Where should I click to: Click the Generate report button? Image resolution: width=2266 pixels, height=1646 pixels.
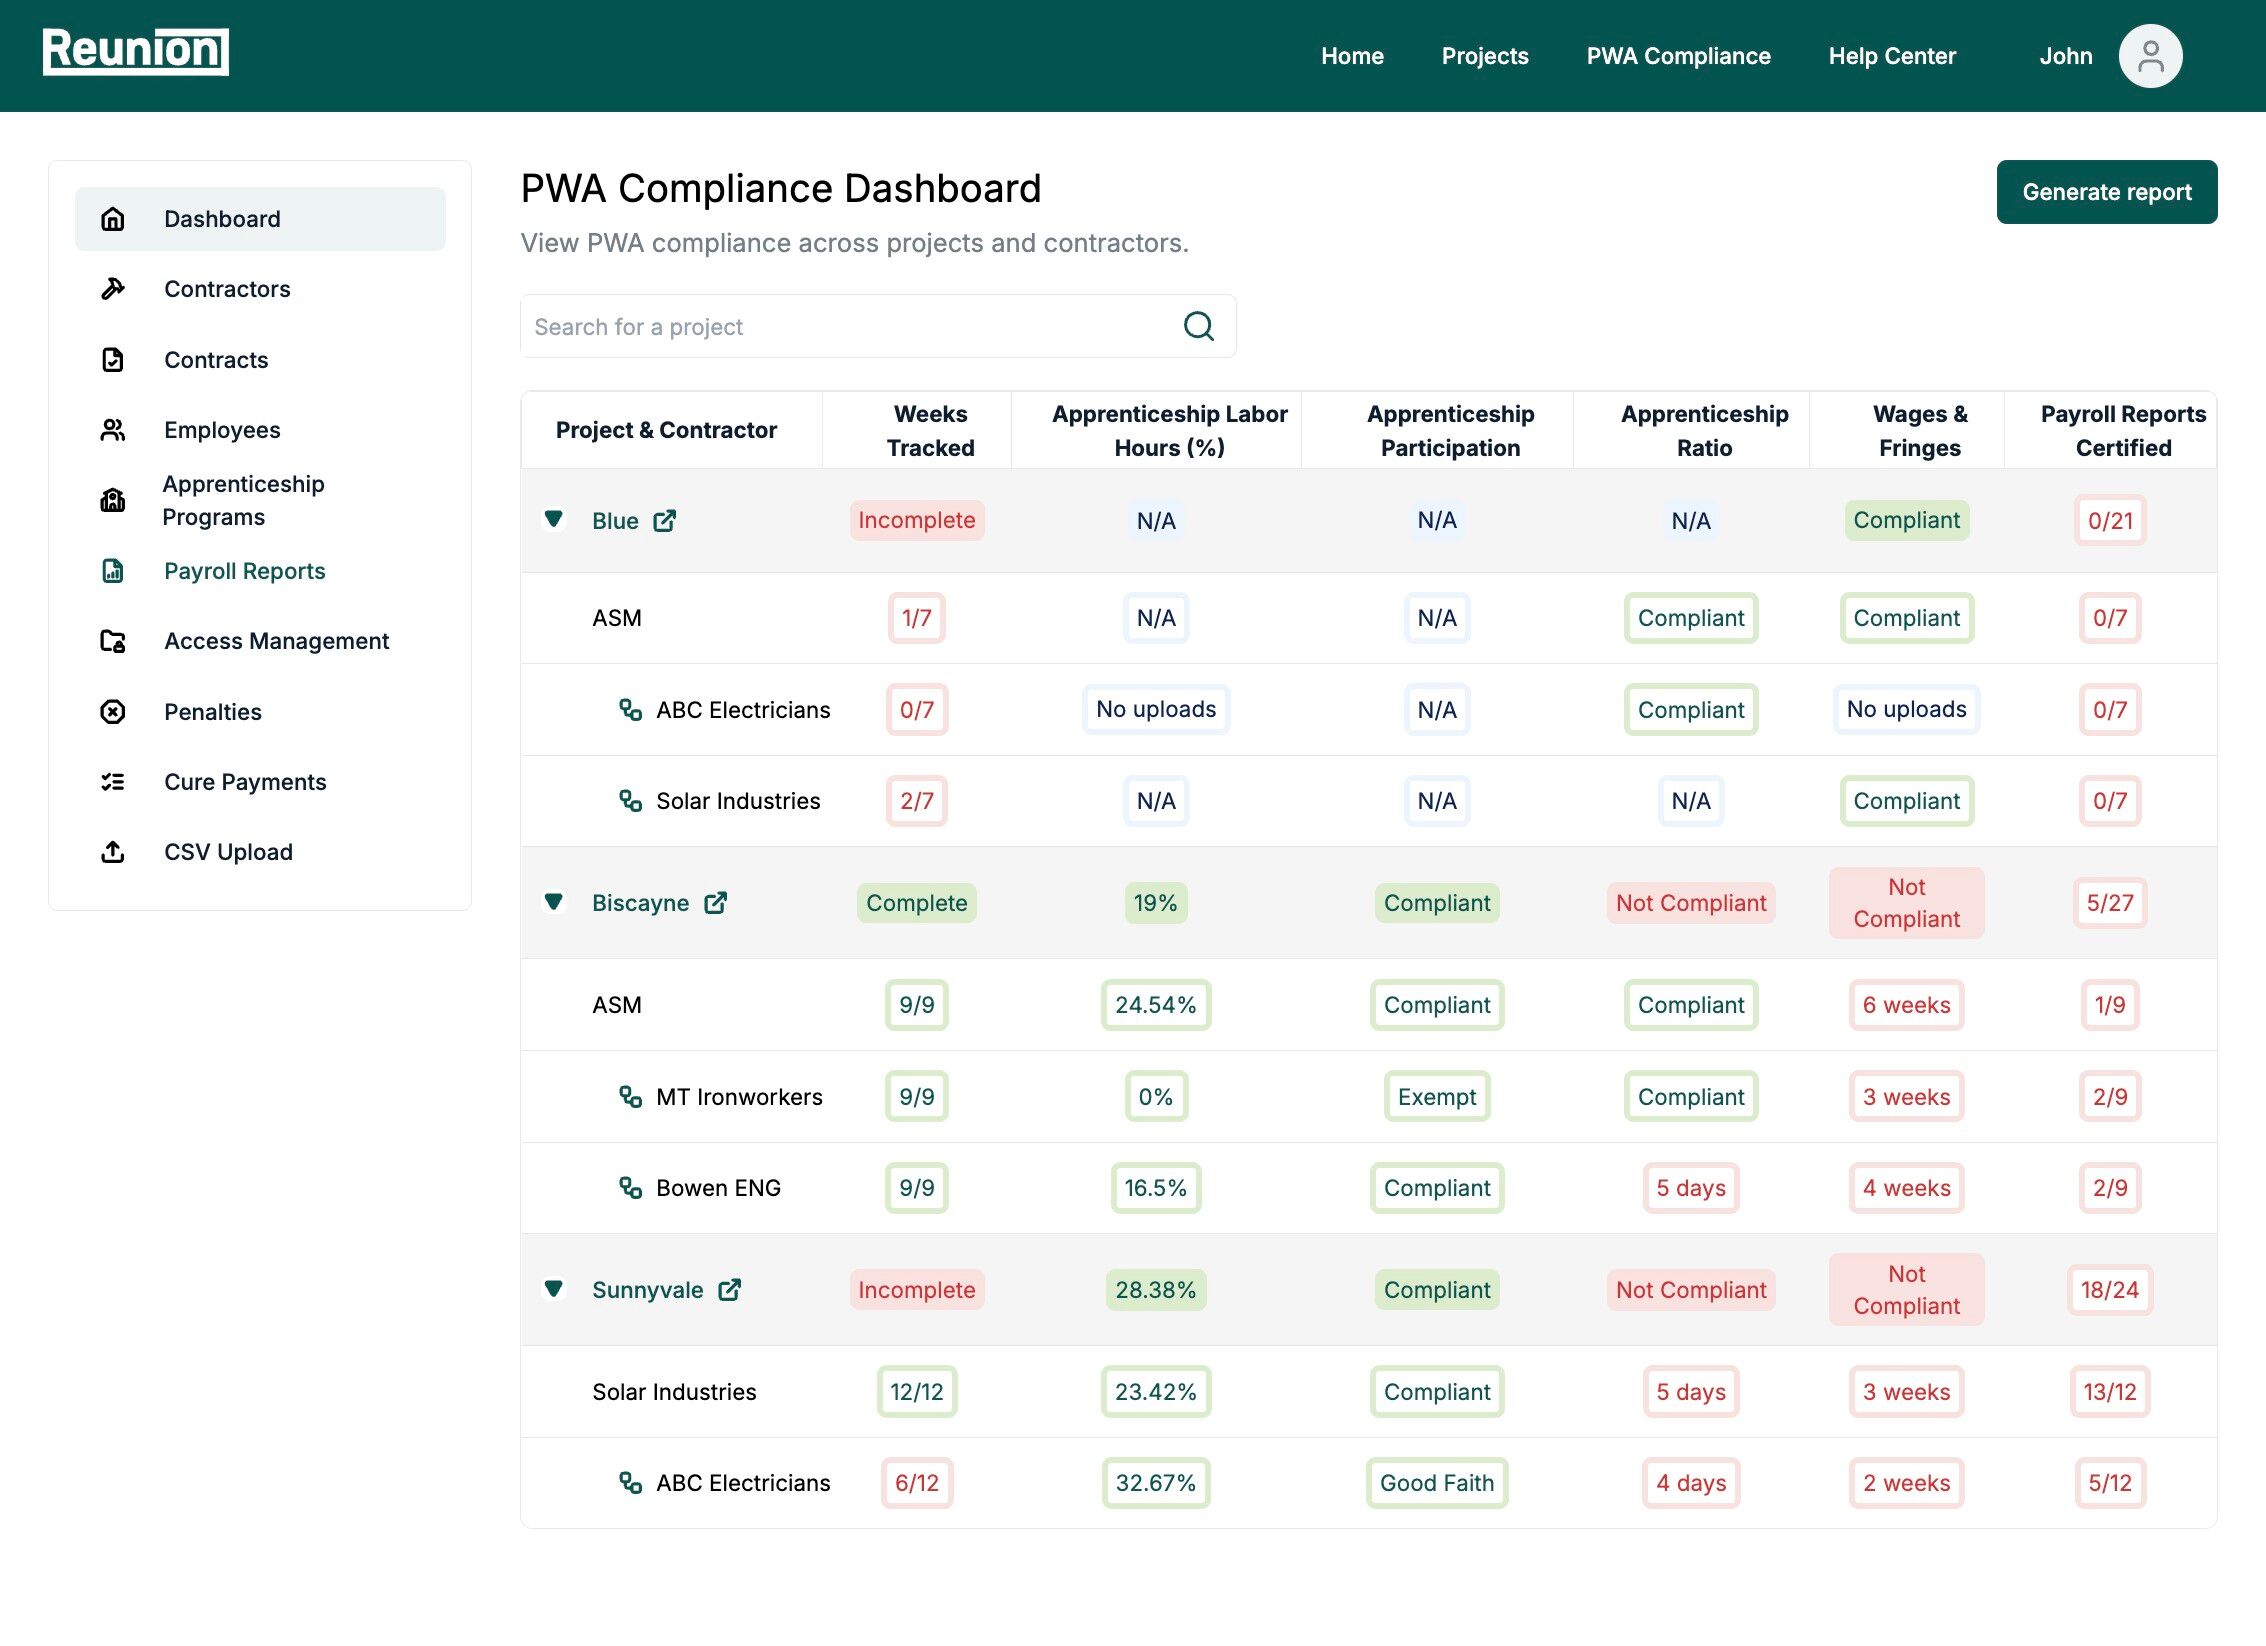point(2106,192)
